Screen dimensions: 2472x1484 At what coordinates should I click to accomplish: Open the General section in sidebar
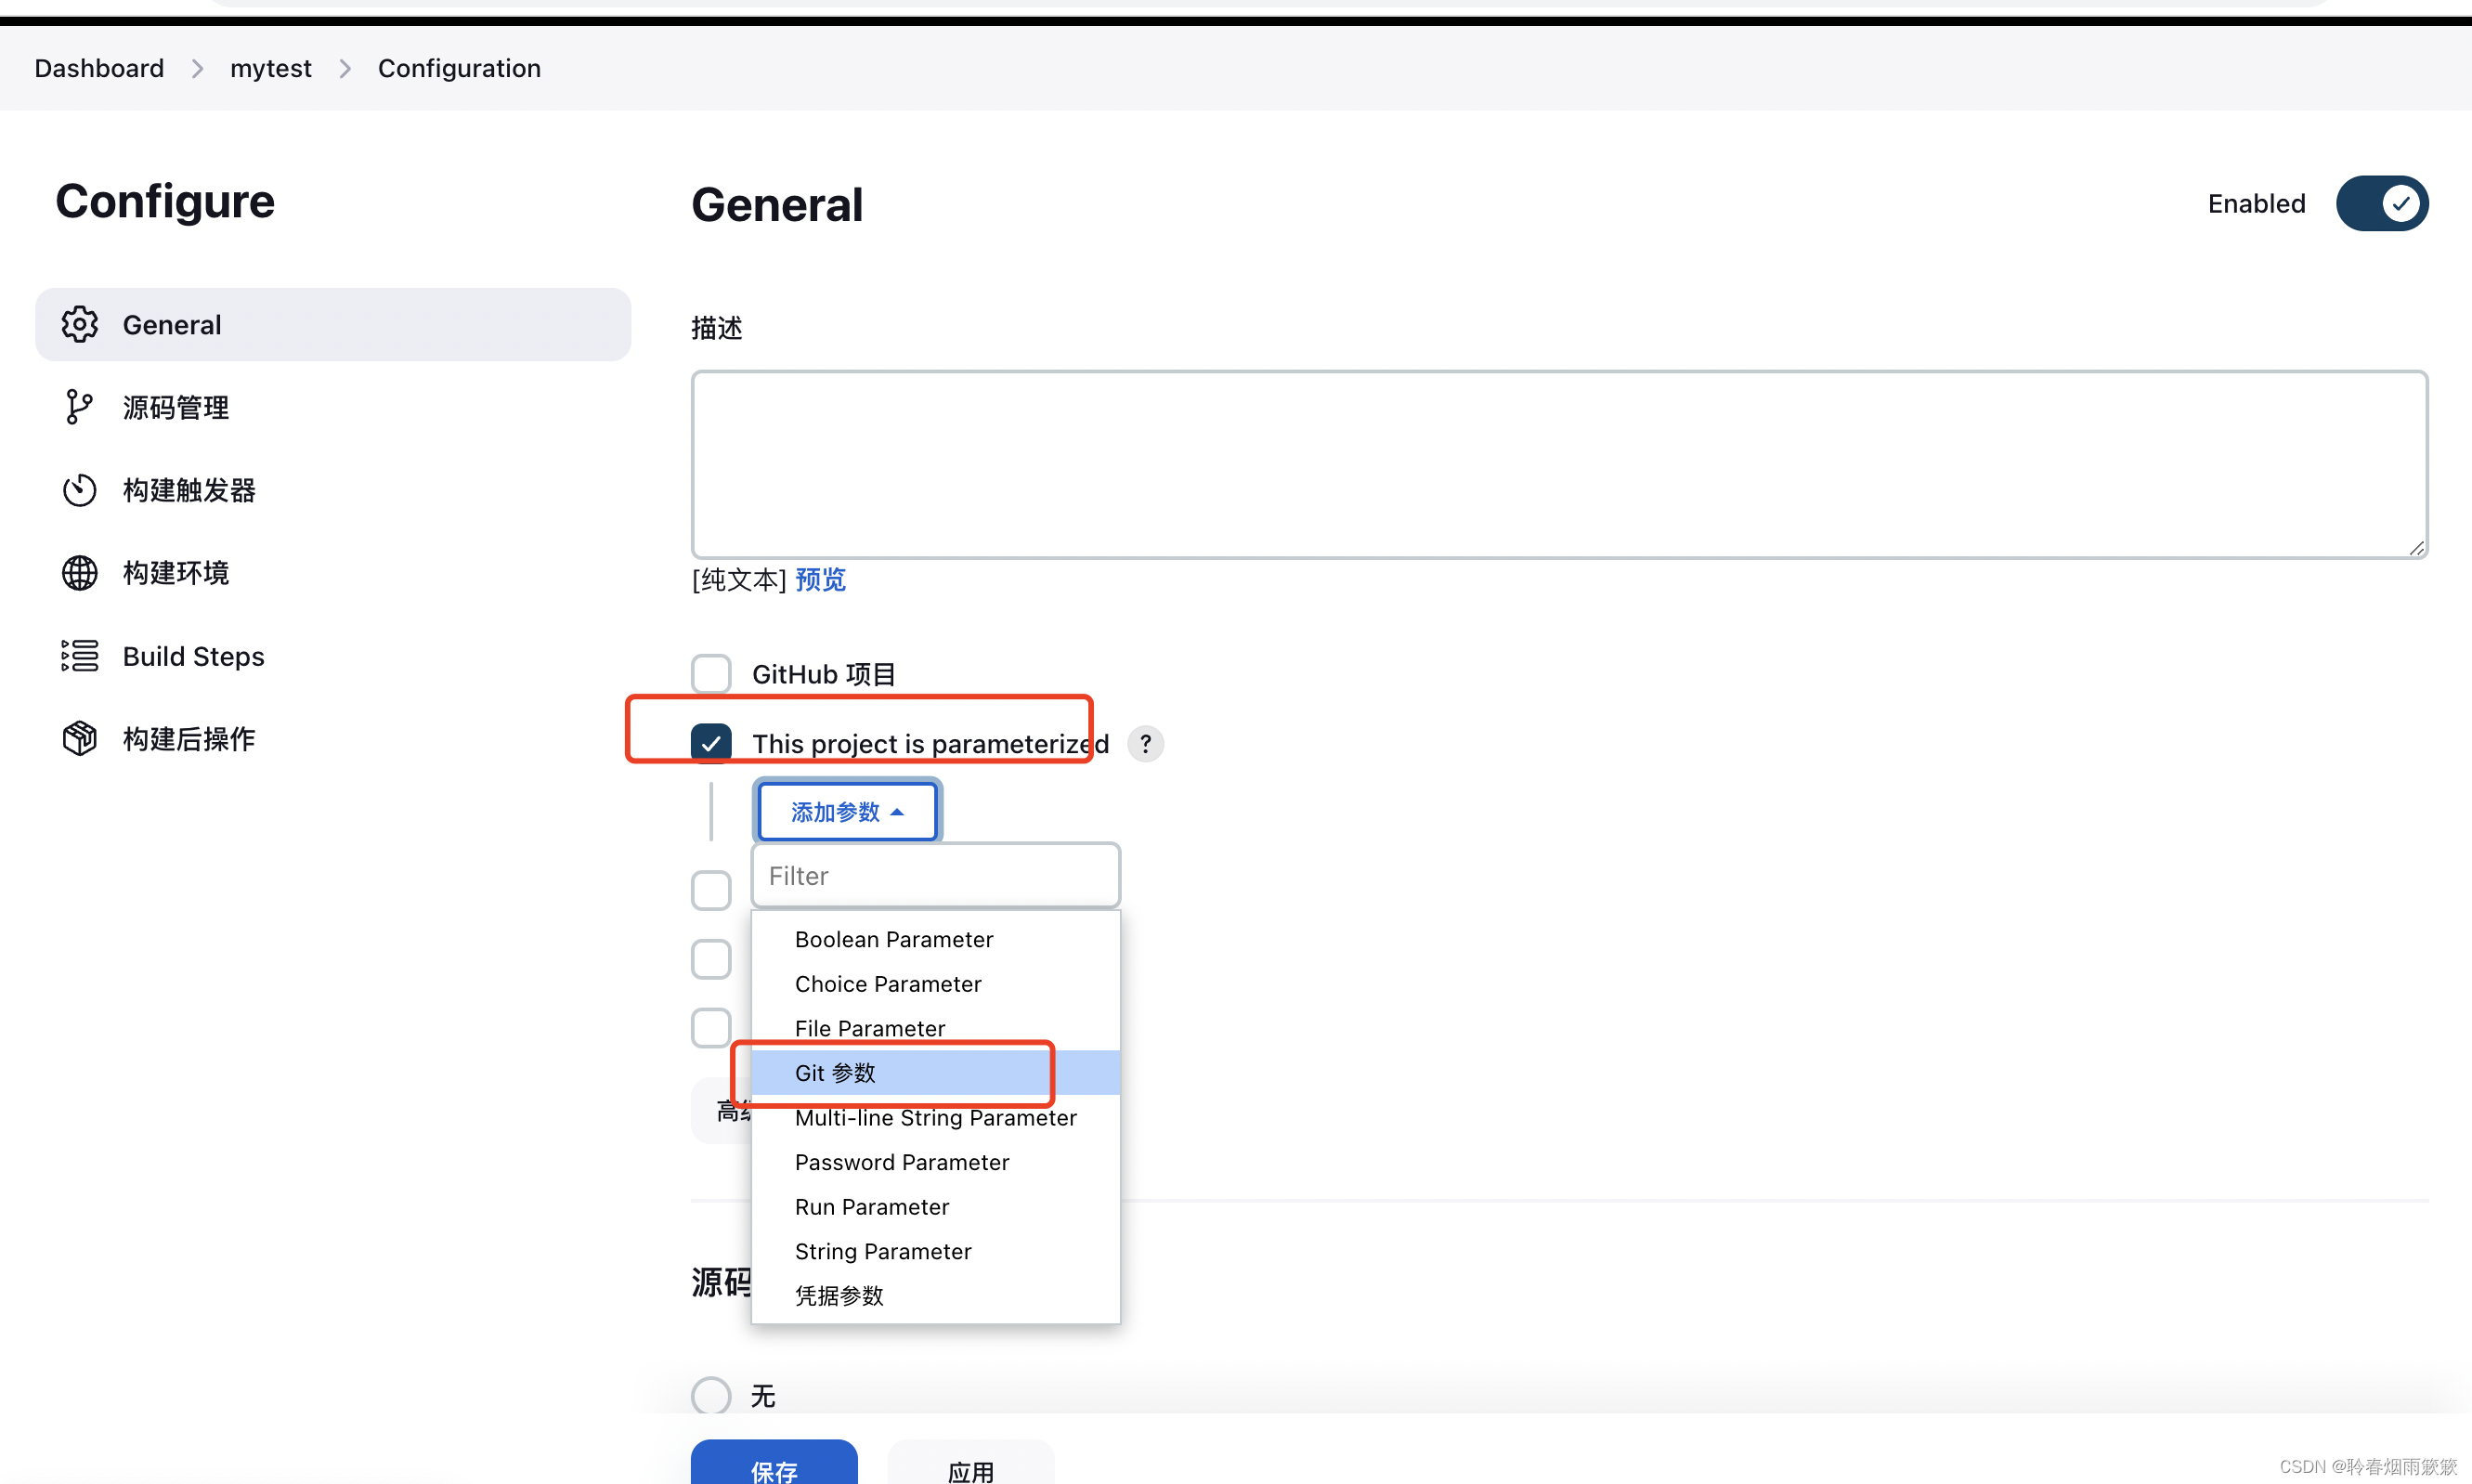333,325
